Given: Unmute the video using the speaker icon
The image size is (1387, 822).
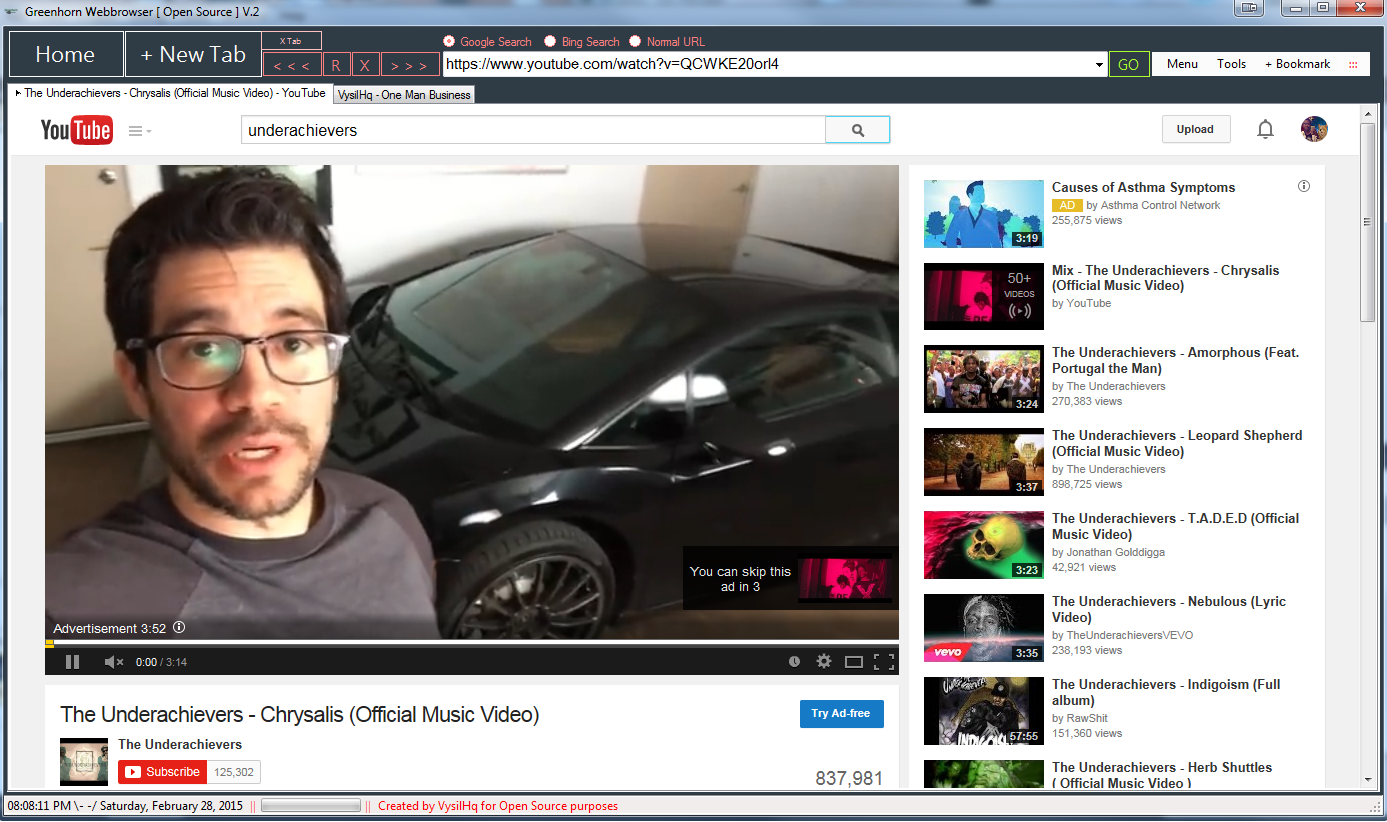Looking at the screenshot, I should (113, 662).
